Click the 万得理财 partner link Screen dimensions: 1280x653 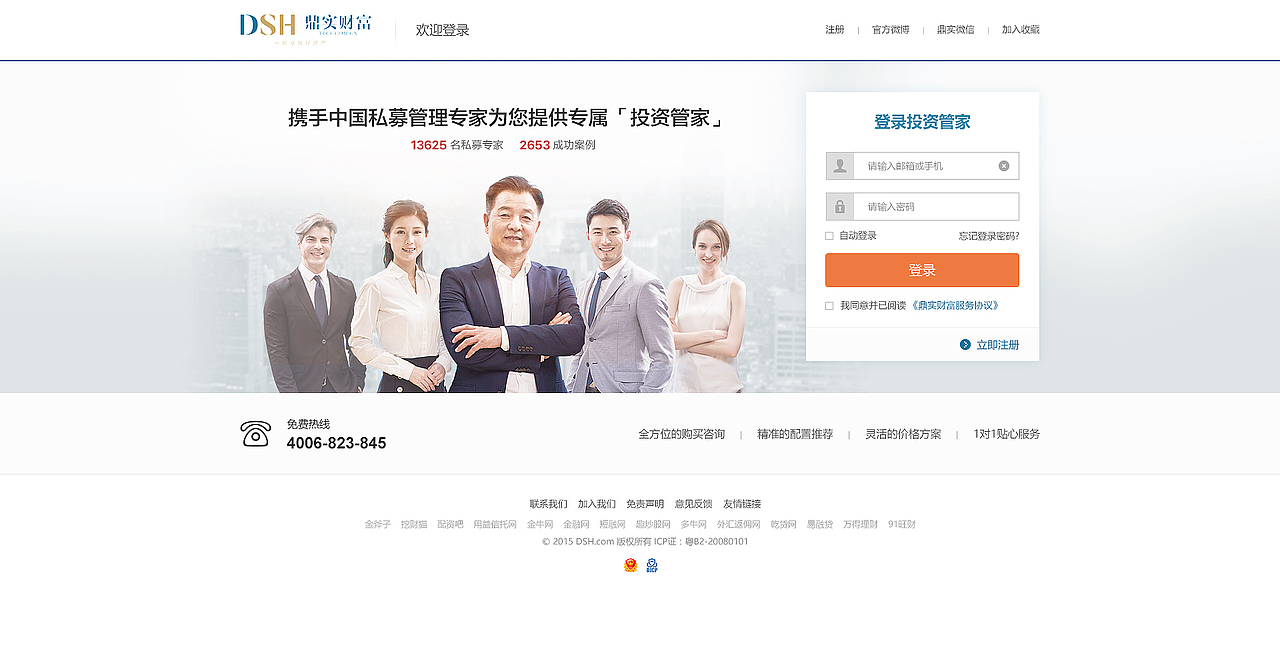860,524
